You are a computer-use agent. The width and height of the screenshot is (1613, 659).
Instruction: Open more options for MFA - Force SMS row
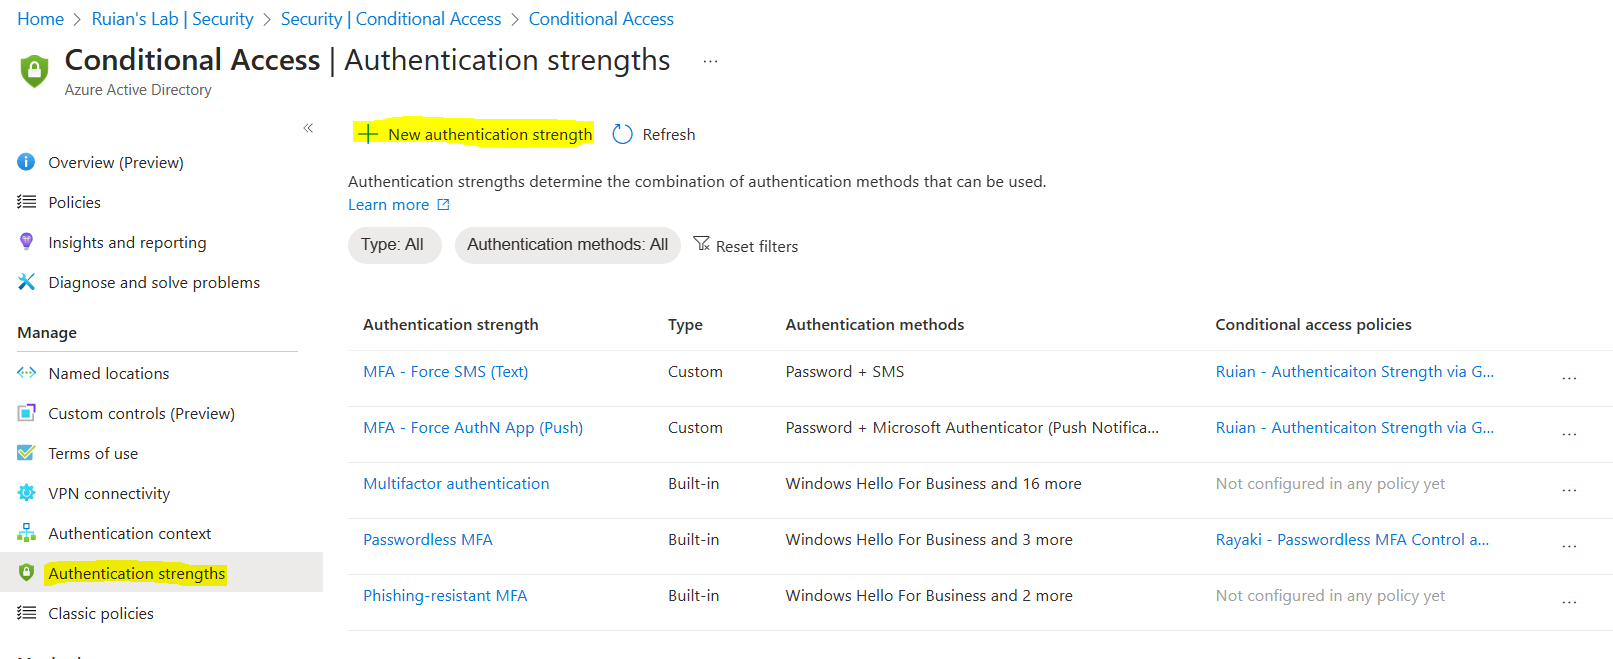pyautogui.click(x=1569, y=378)
